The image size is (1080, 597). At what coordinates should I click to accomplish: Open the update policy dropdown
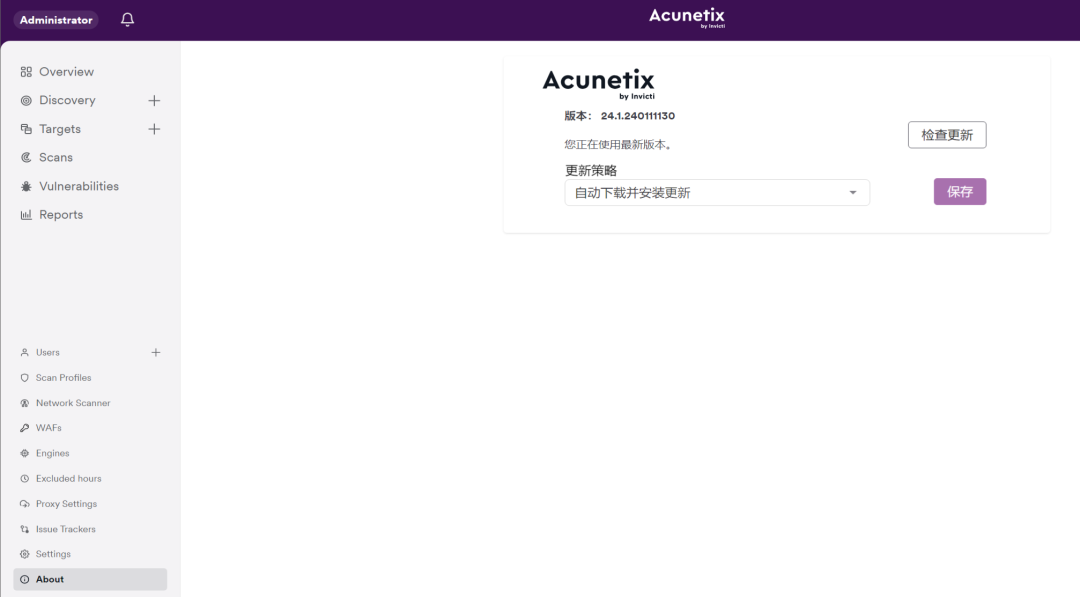[717, 193]
